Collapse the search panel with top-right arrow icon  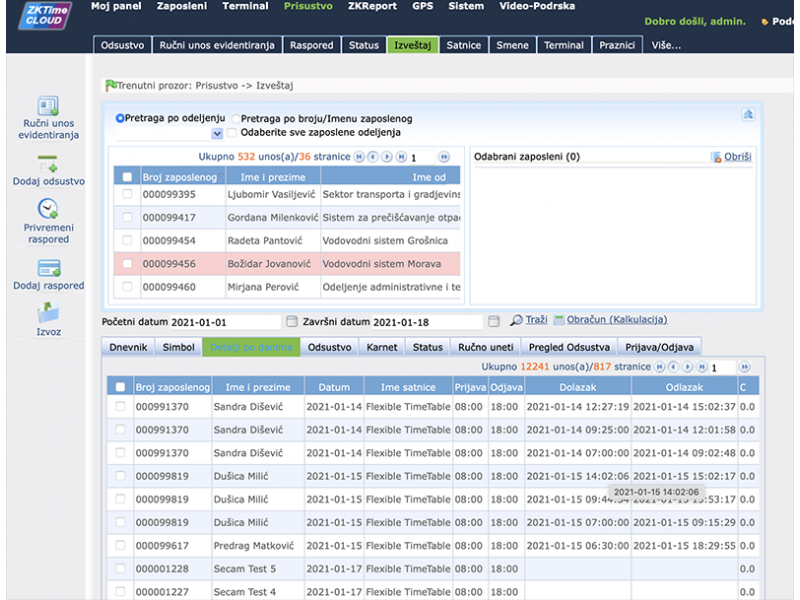[x=748, y=114]
